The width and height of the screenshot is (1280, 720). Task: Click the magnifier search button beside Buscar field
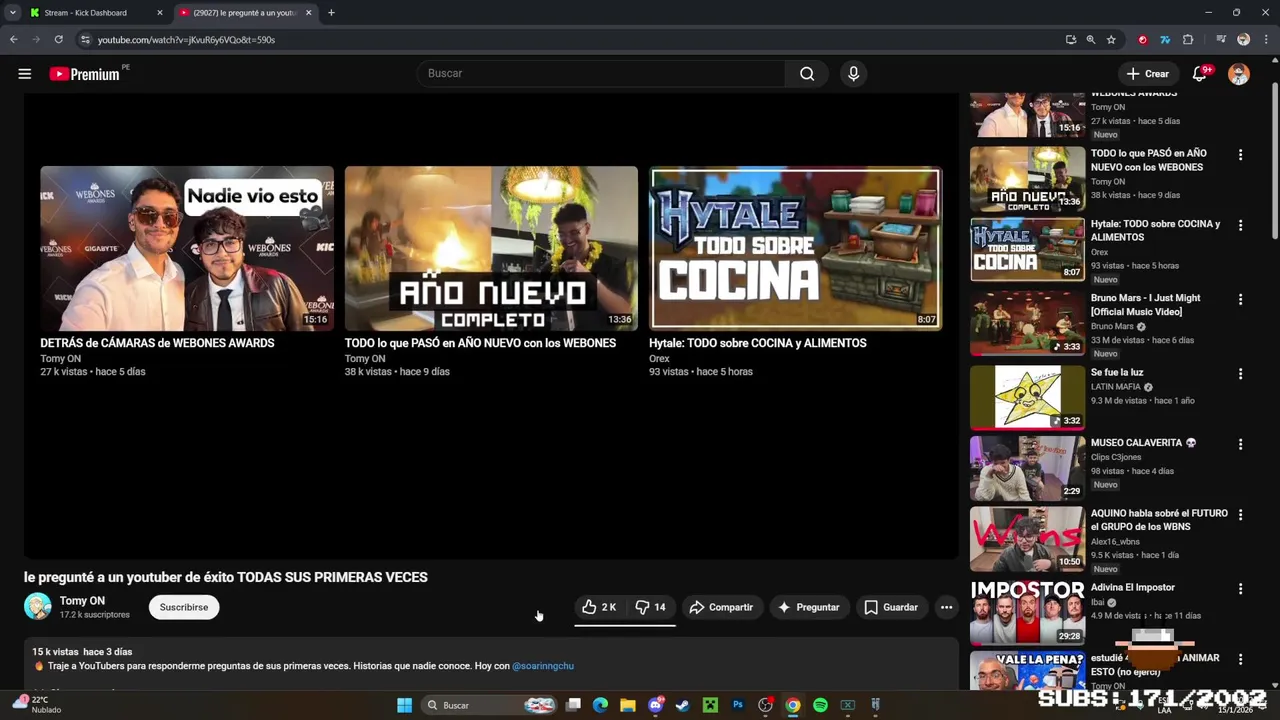click(x=807, y=73)
